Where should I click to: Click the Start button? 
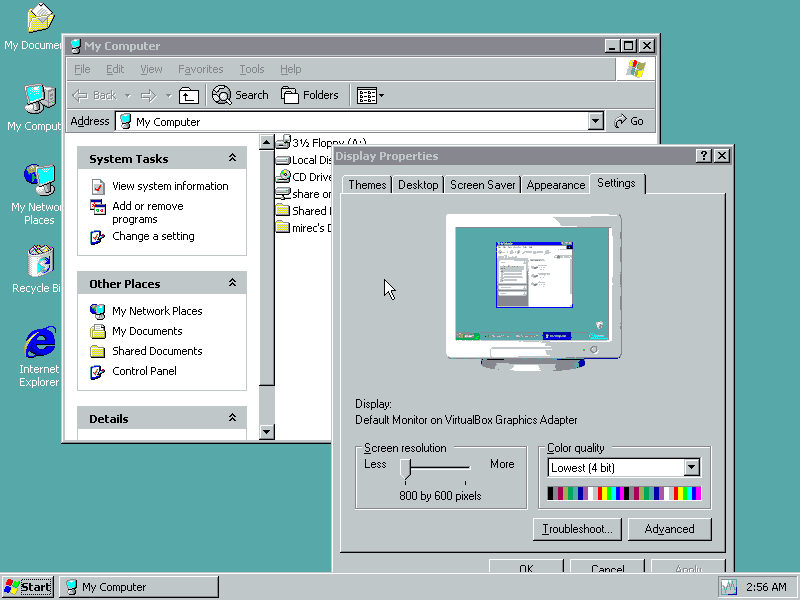[x=28, y=587]
